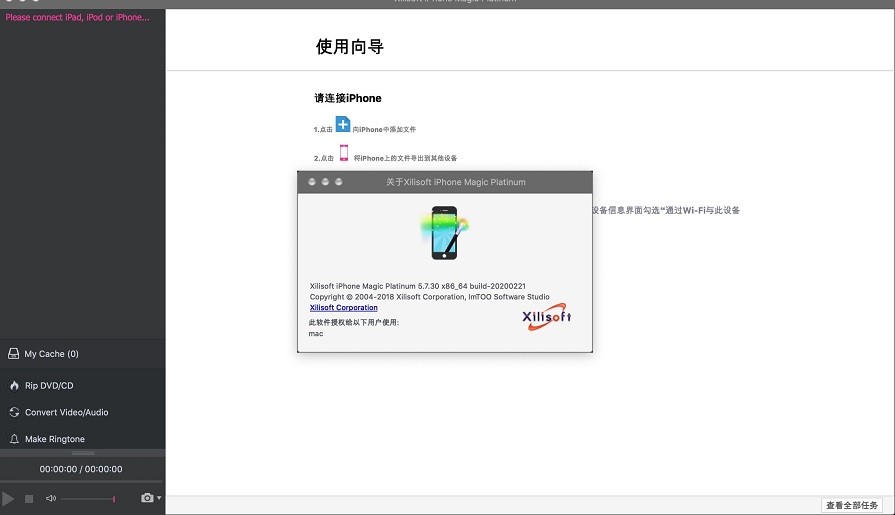Viewport: 895px width, 515px height.
Task: Click the About dialog title 关于Xilisoft iPhone Magic Platinum
Action: pyautogui.click(x=455, y=182)
